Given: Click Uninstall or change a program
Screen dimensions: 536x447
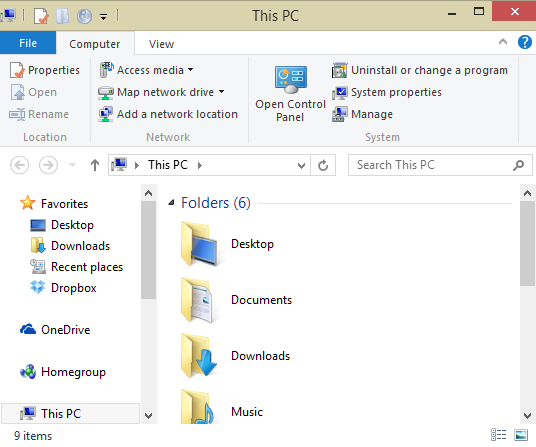Looking at the screenshot, I should coord(419,70).
